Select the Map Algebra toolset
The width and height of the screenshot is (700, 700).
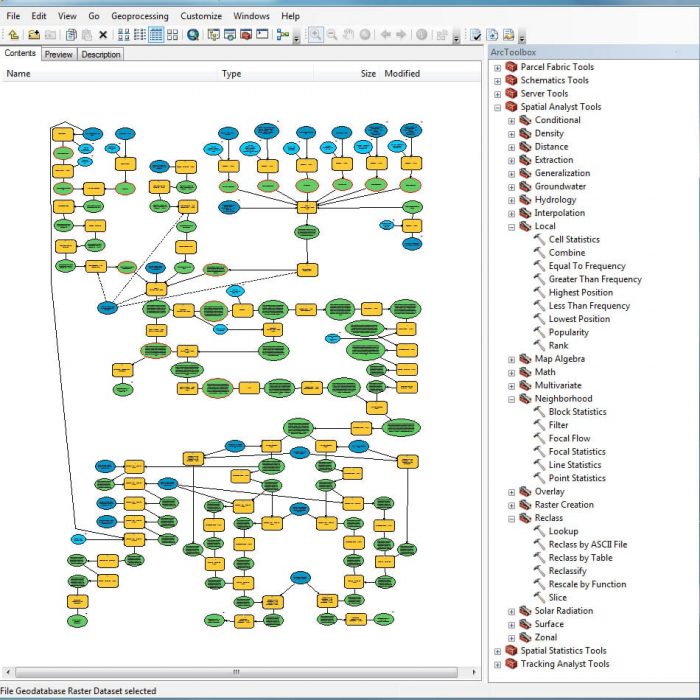tap(559, 359)
